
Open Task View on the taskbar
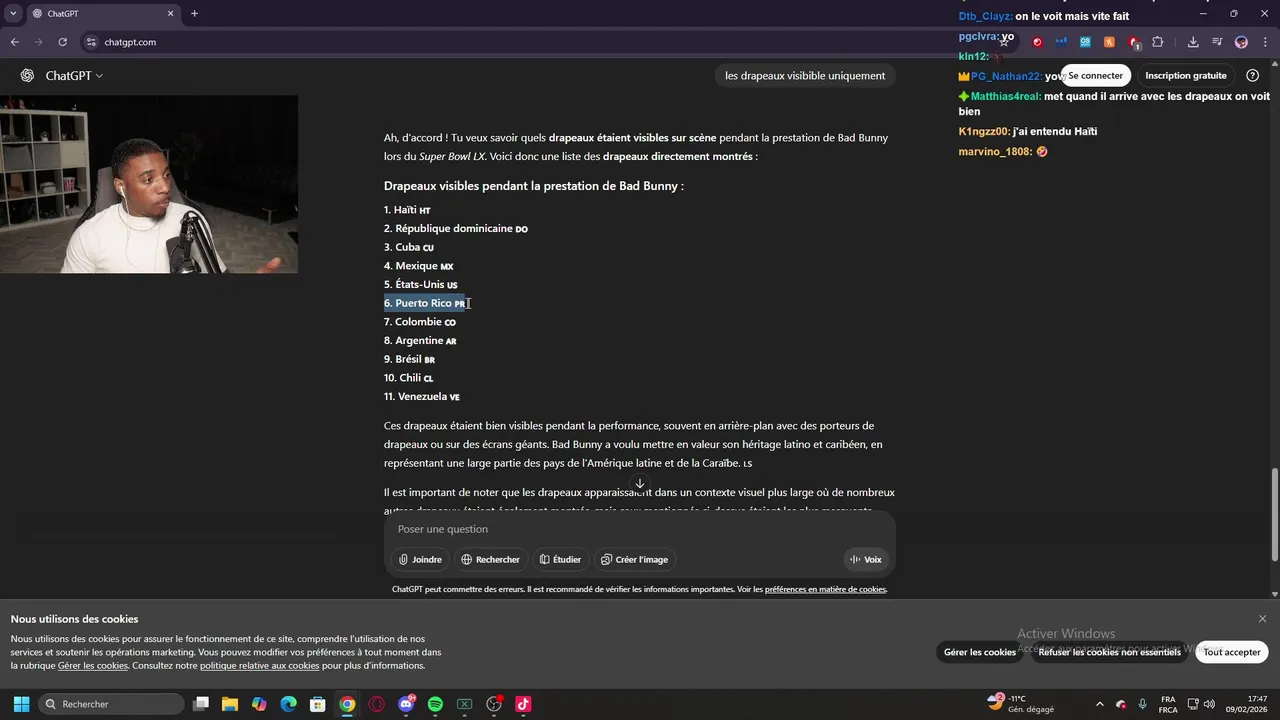coord(201,704)
